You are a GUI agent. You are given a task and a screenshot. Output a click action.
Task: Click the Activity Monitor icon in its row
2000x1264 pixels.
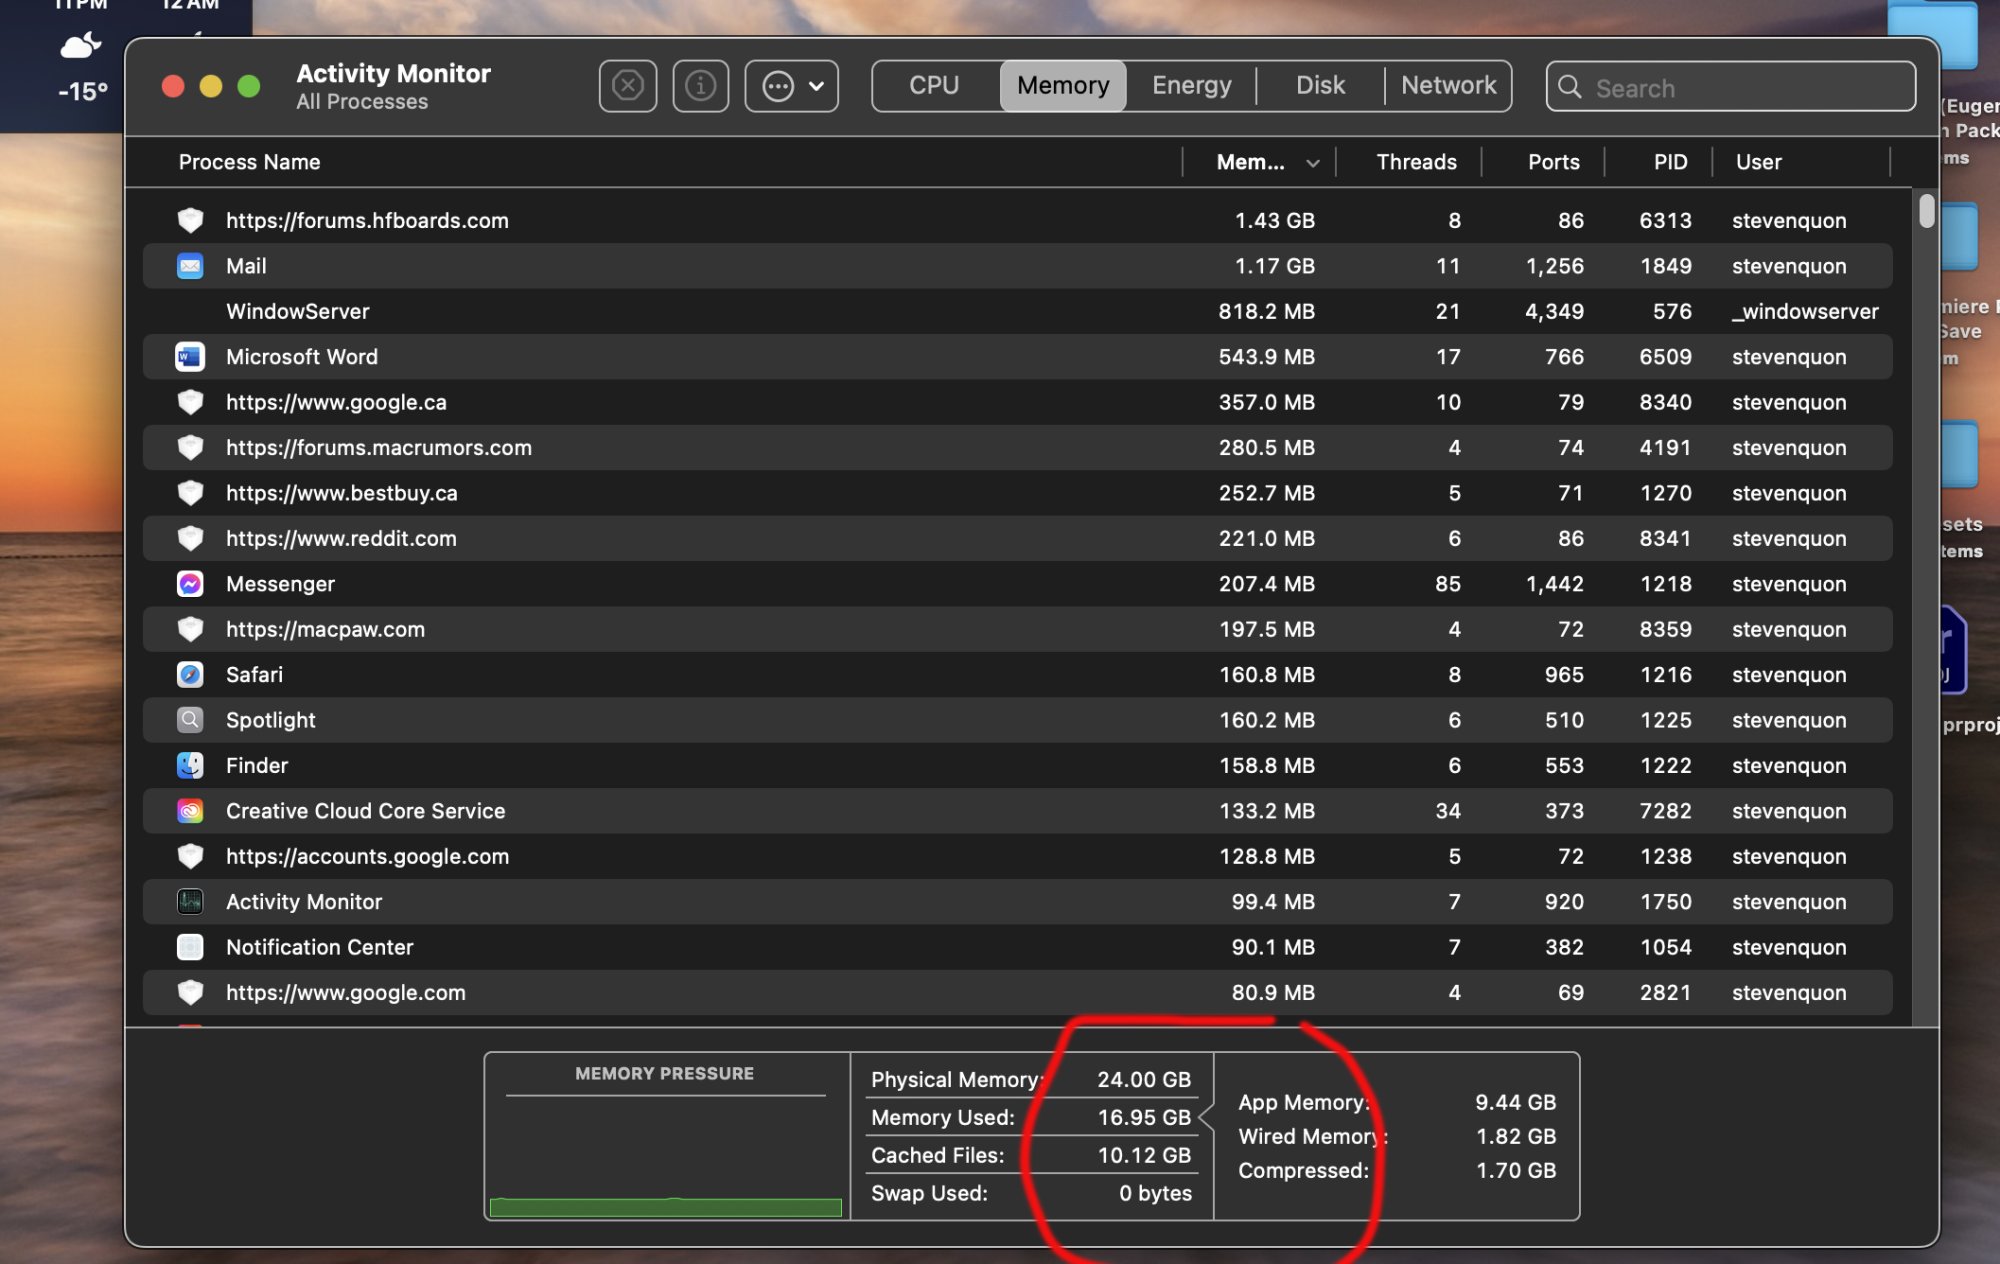[190, 901]
